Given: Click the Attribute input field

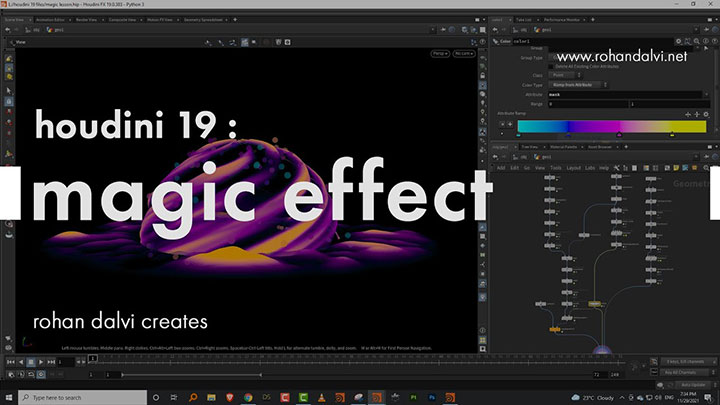Looking at the screenshot, I should (x=625, y=95).
